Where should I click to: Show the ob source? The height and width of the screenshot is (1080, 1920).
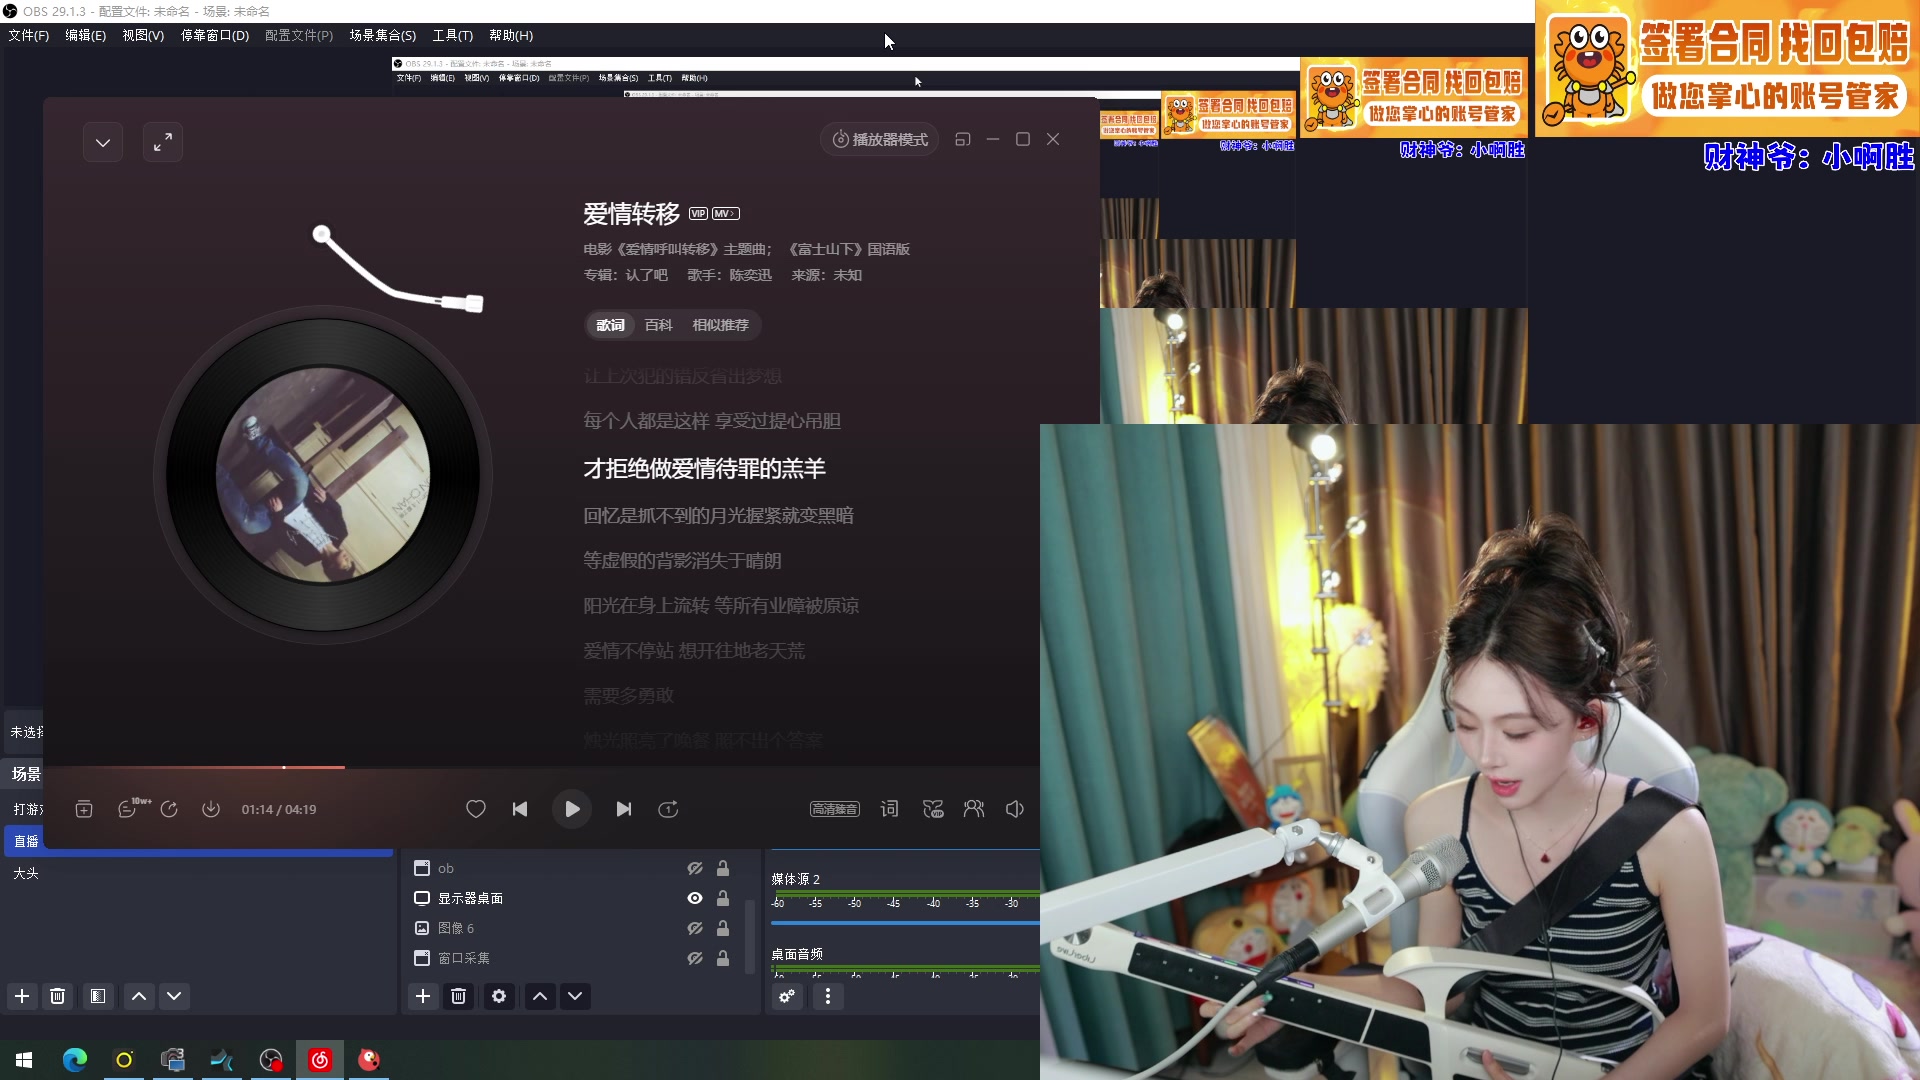click(695, 868)
